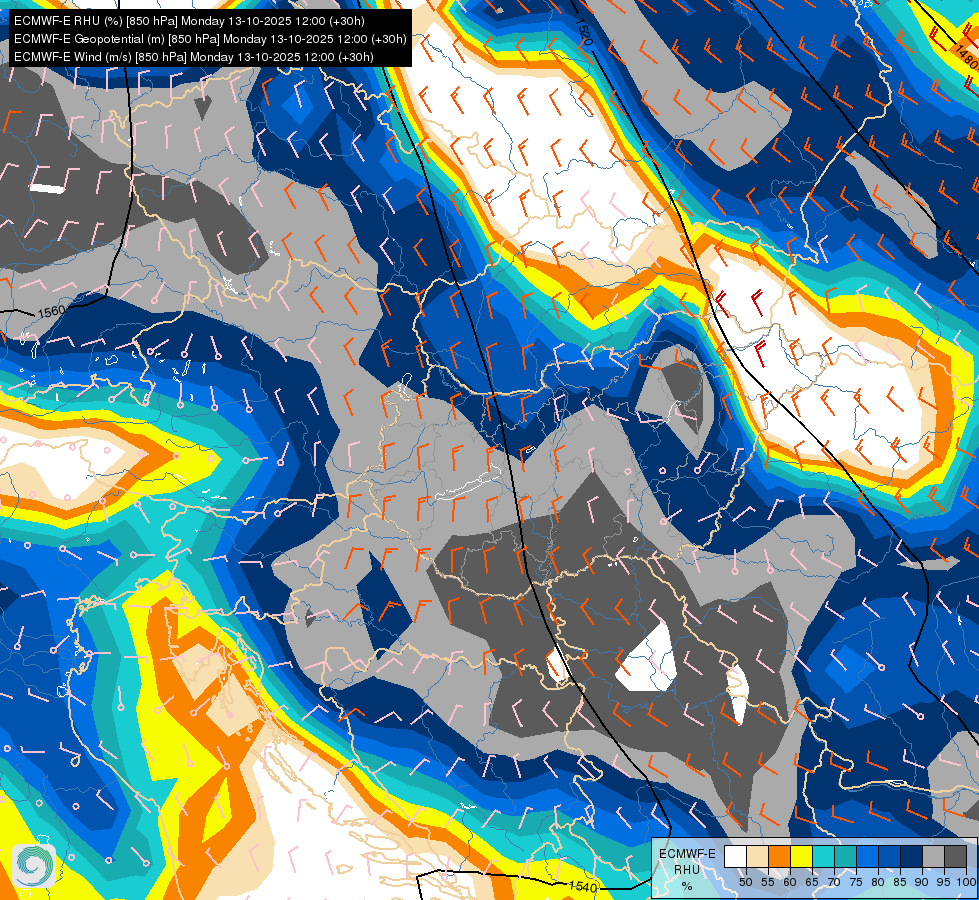This screenshot has width=979, height=900.
Task: Click the RHU (%) 850 hPa title line
Action: (x=189, y=21)
